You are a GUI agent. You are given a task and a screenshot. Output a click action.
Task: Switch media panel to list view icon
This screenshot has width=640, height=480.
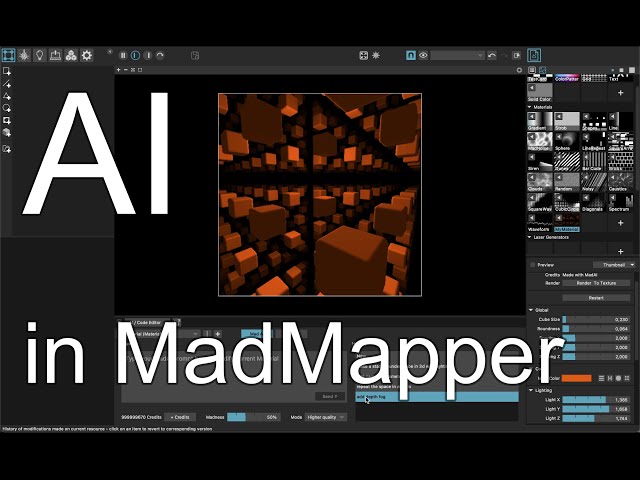[x=532, y=70]
